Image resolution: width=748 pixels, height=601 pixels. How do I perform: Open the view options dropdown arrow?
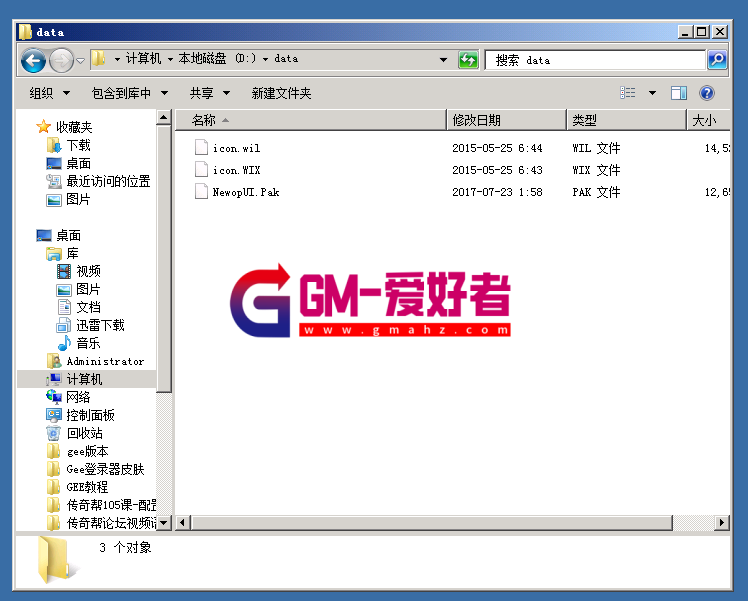[652, 93]
